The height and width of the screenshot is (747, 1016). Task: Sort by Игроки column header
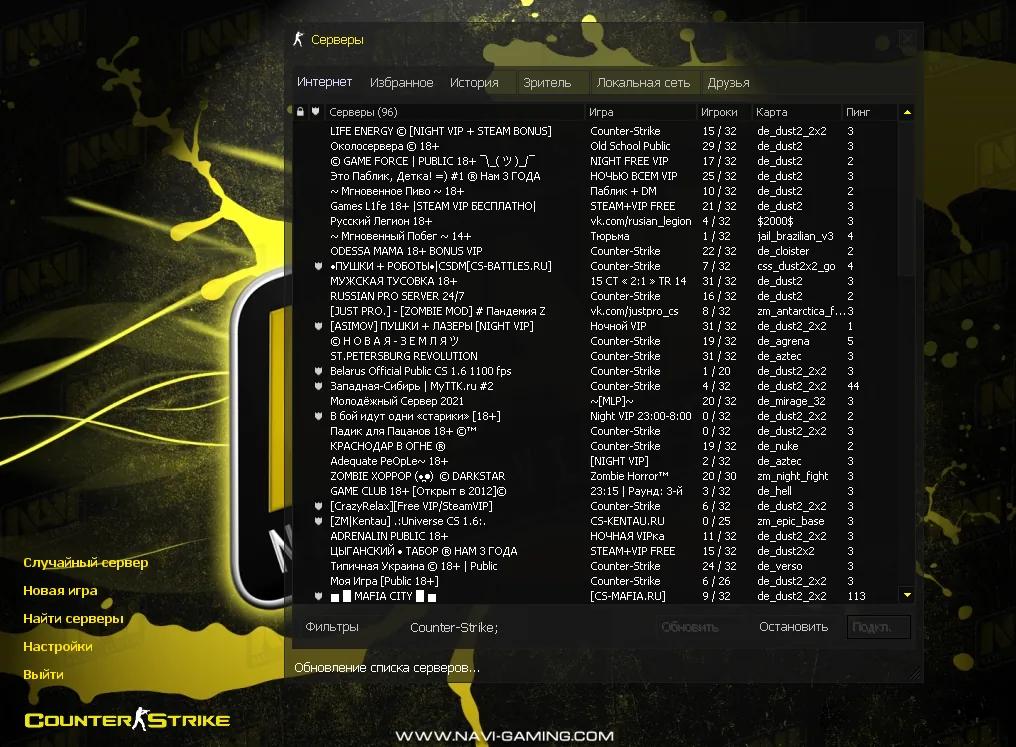click(724, 112)
